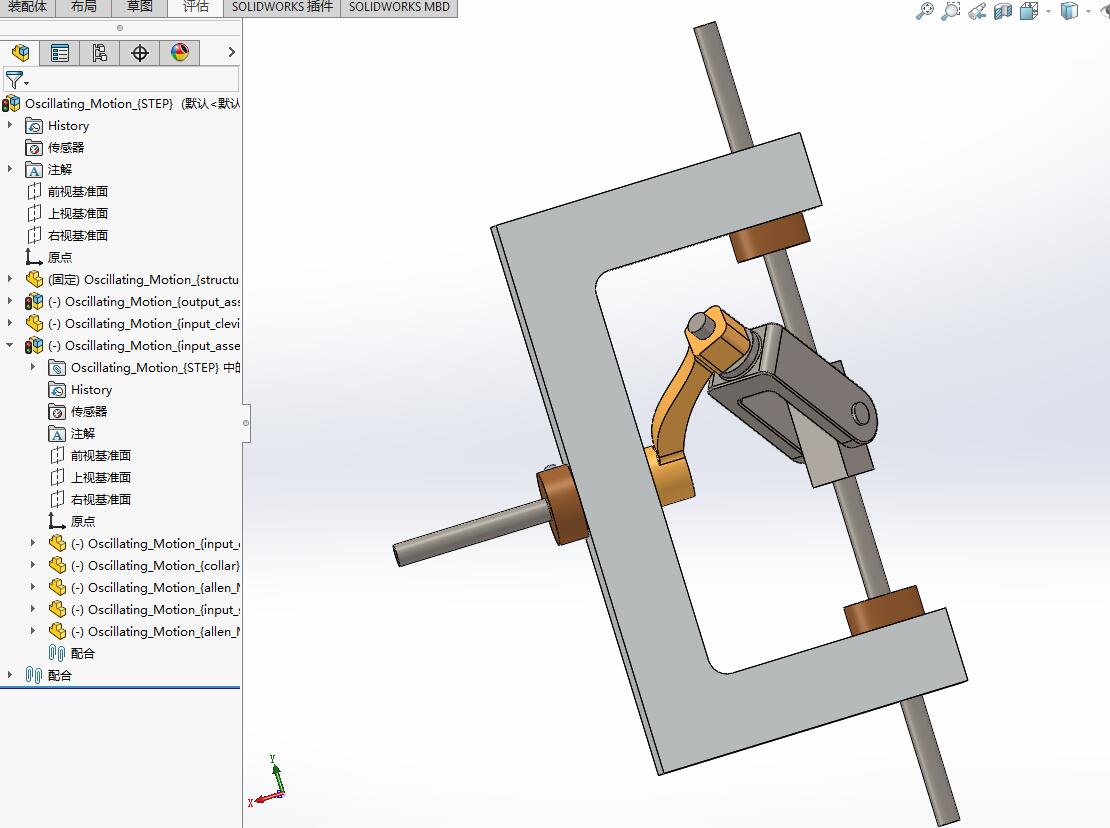
Task: Expand bottom-level 配合 mates folder
Action: point(10,675)
